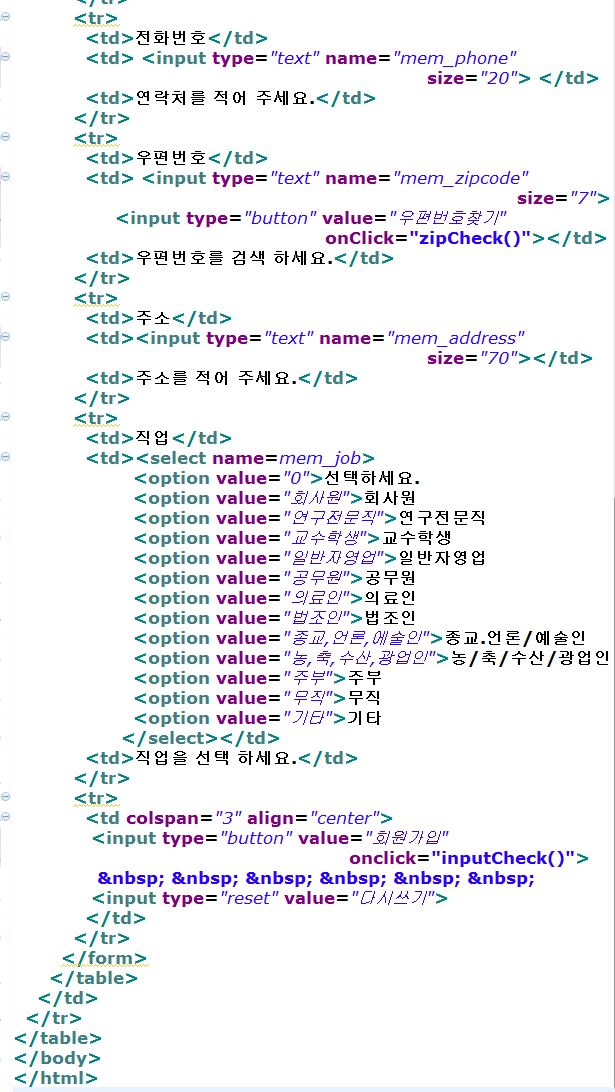The height and width of the screenshot is (1092, 615).
Task: Click the mem_job select name
Action: coord(320,458)
